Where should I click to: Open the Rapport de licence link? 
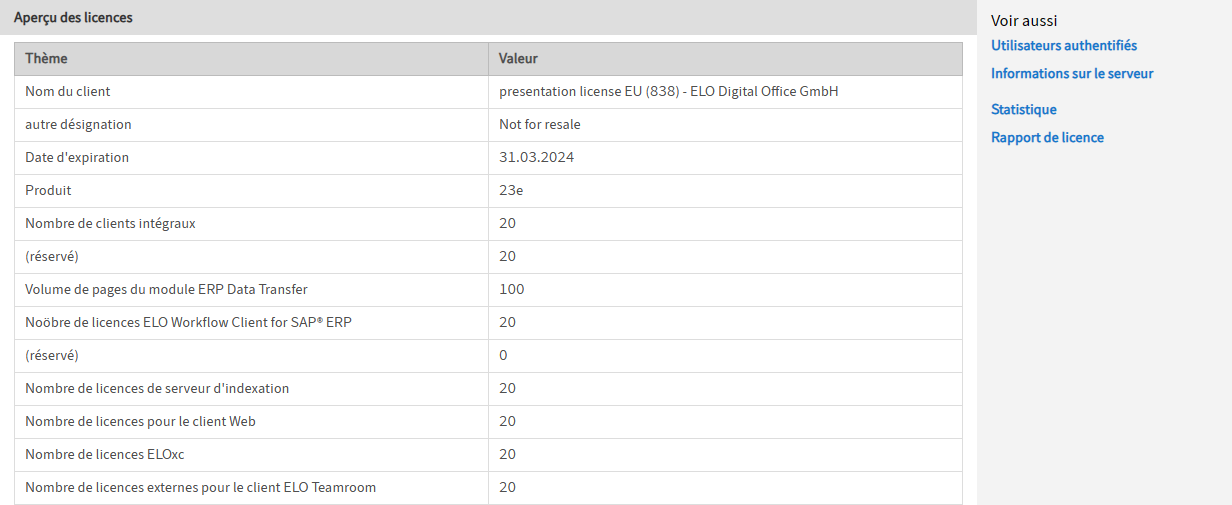(1047, 138)
